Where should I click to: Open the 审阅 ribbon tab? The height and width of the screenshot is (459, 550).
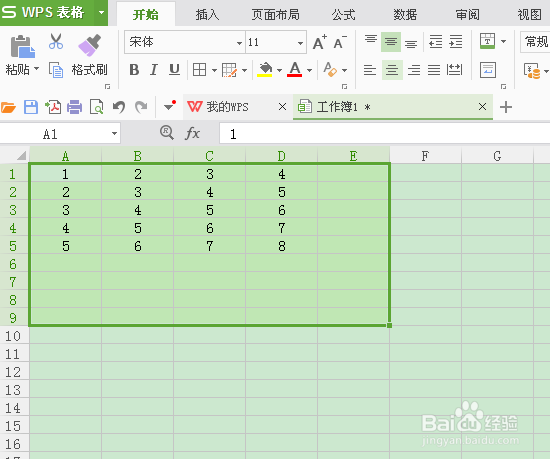click(x=467, y=15)
